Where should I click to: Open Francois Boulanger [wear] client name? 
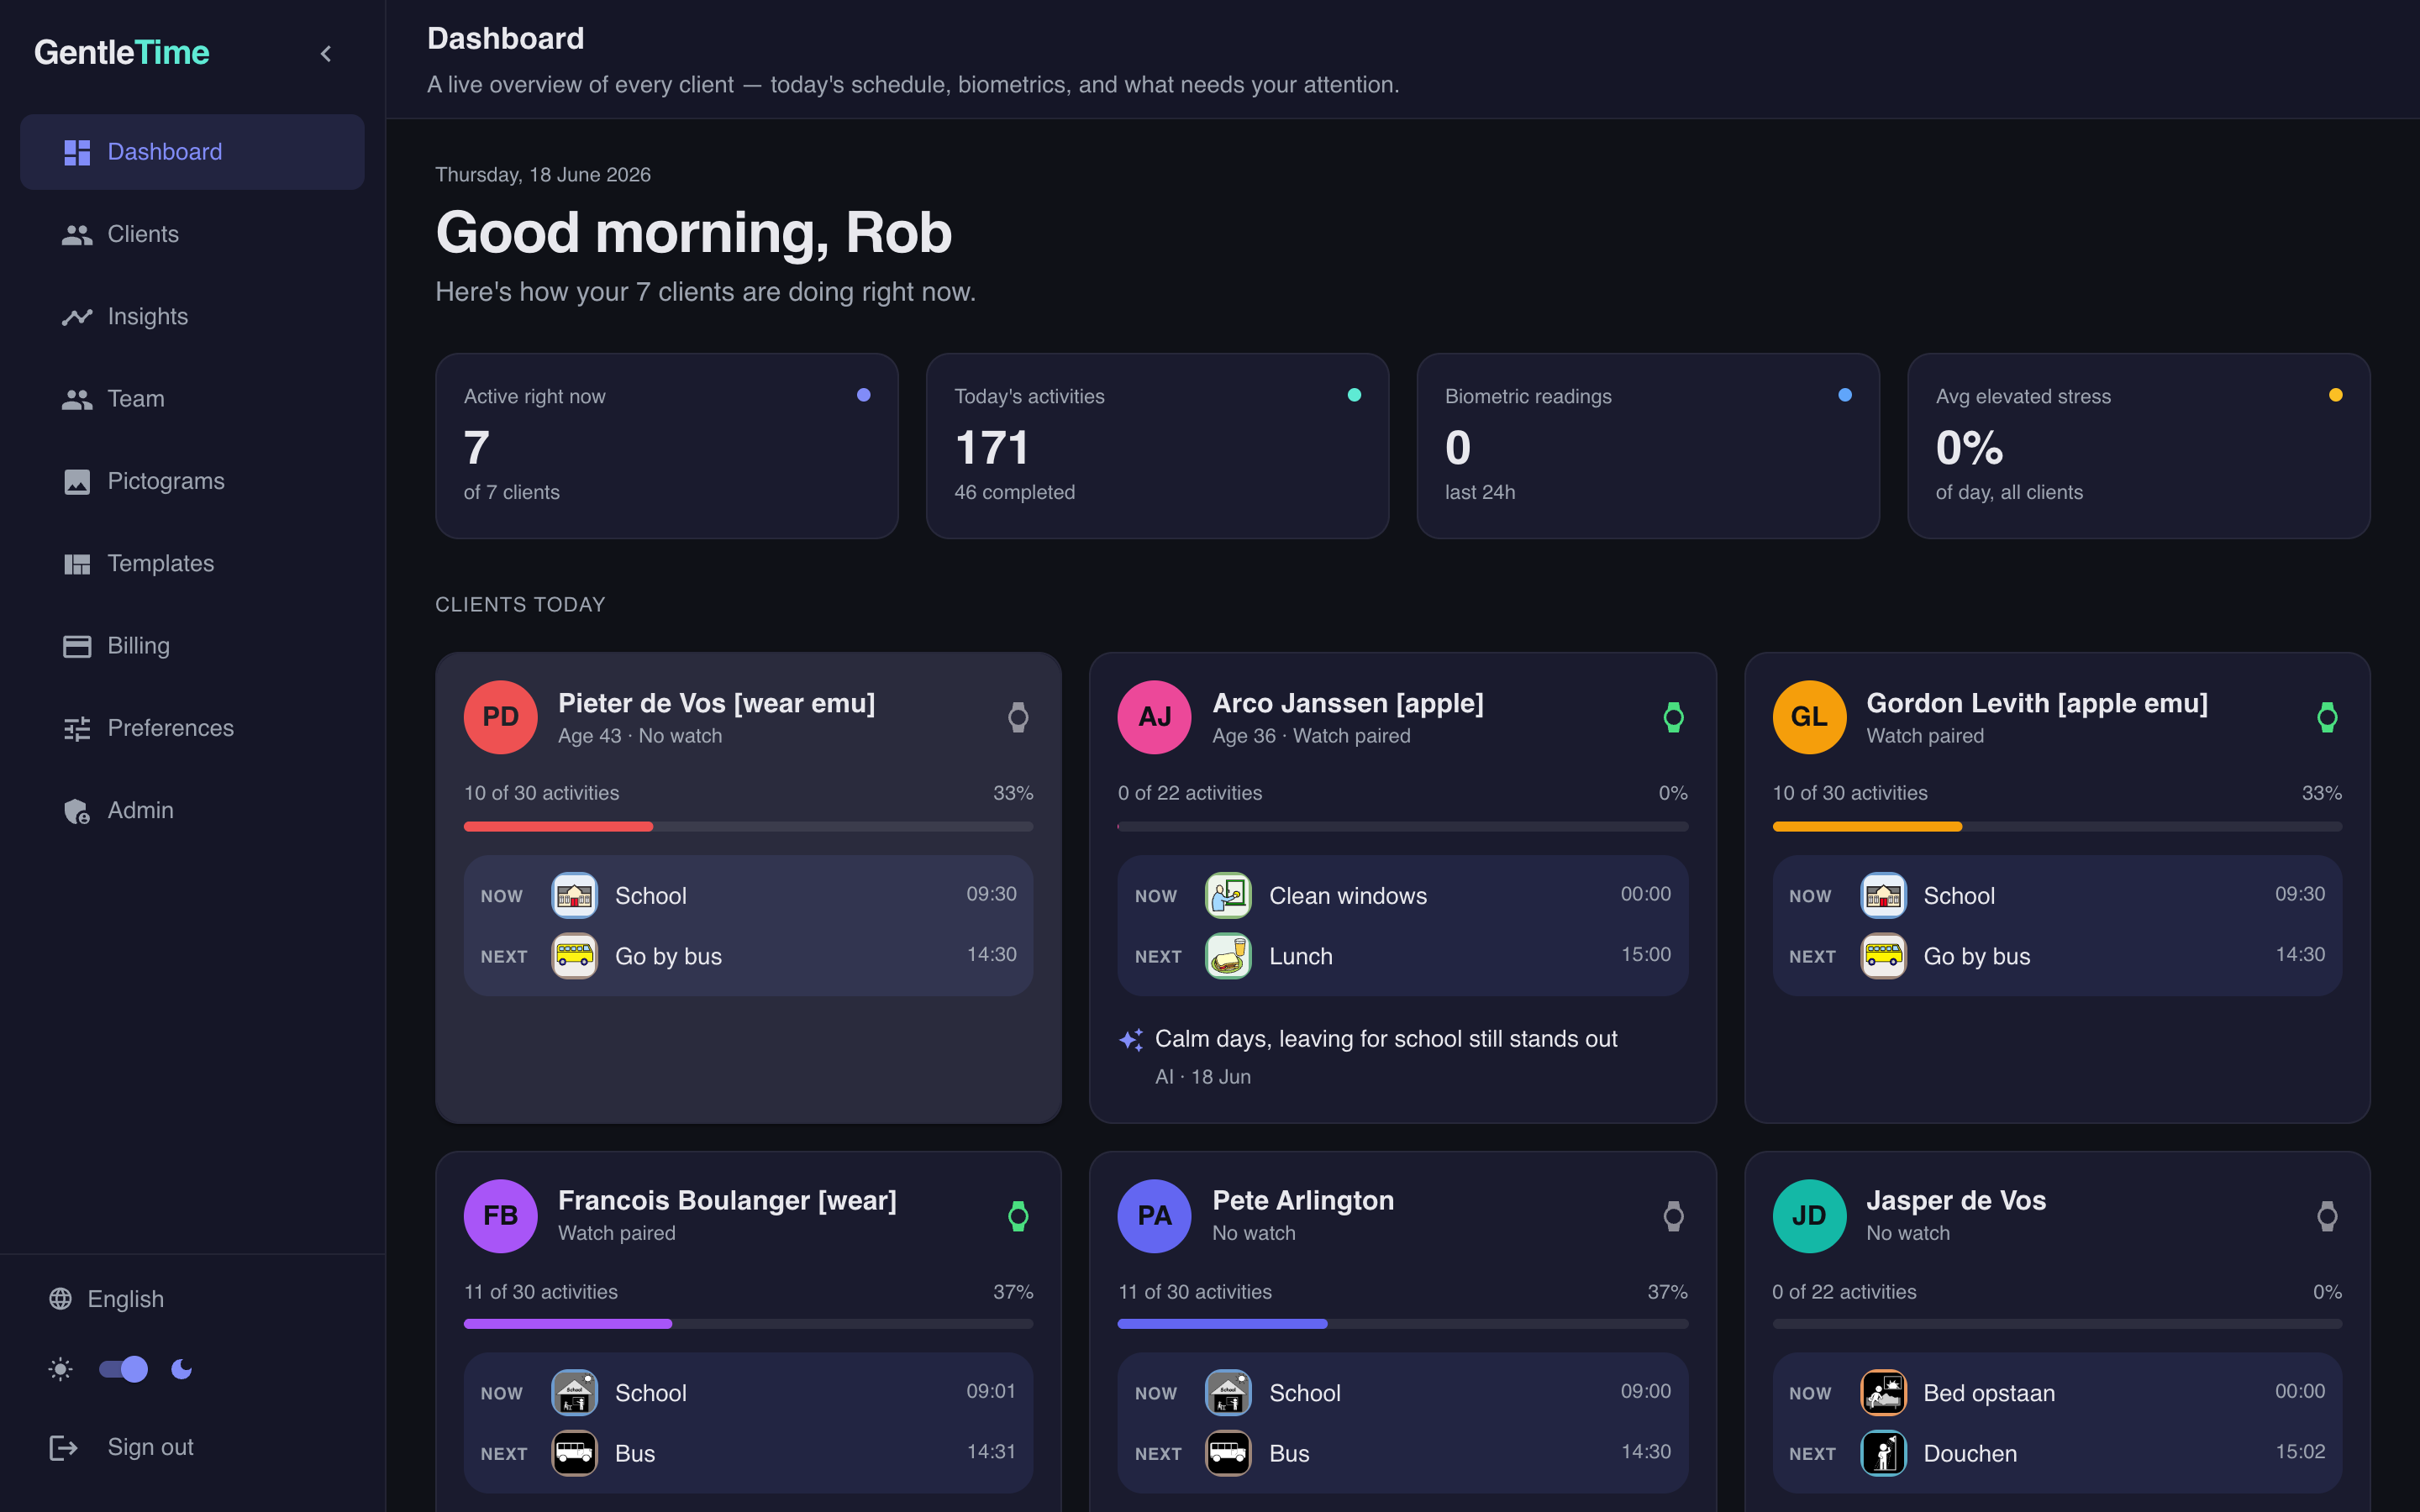point(727,1200)
